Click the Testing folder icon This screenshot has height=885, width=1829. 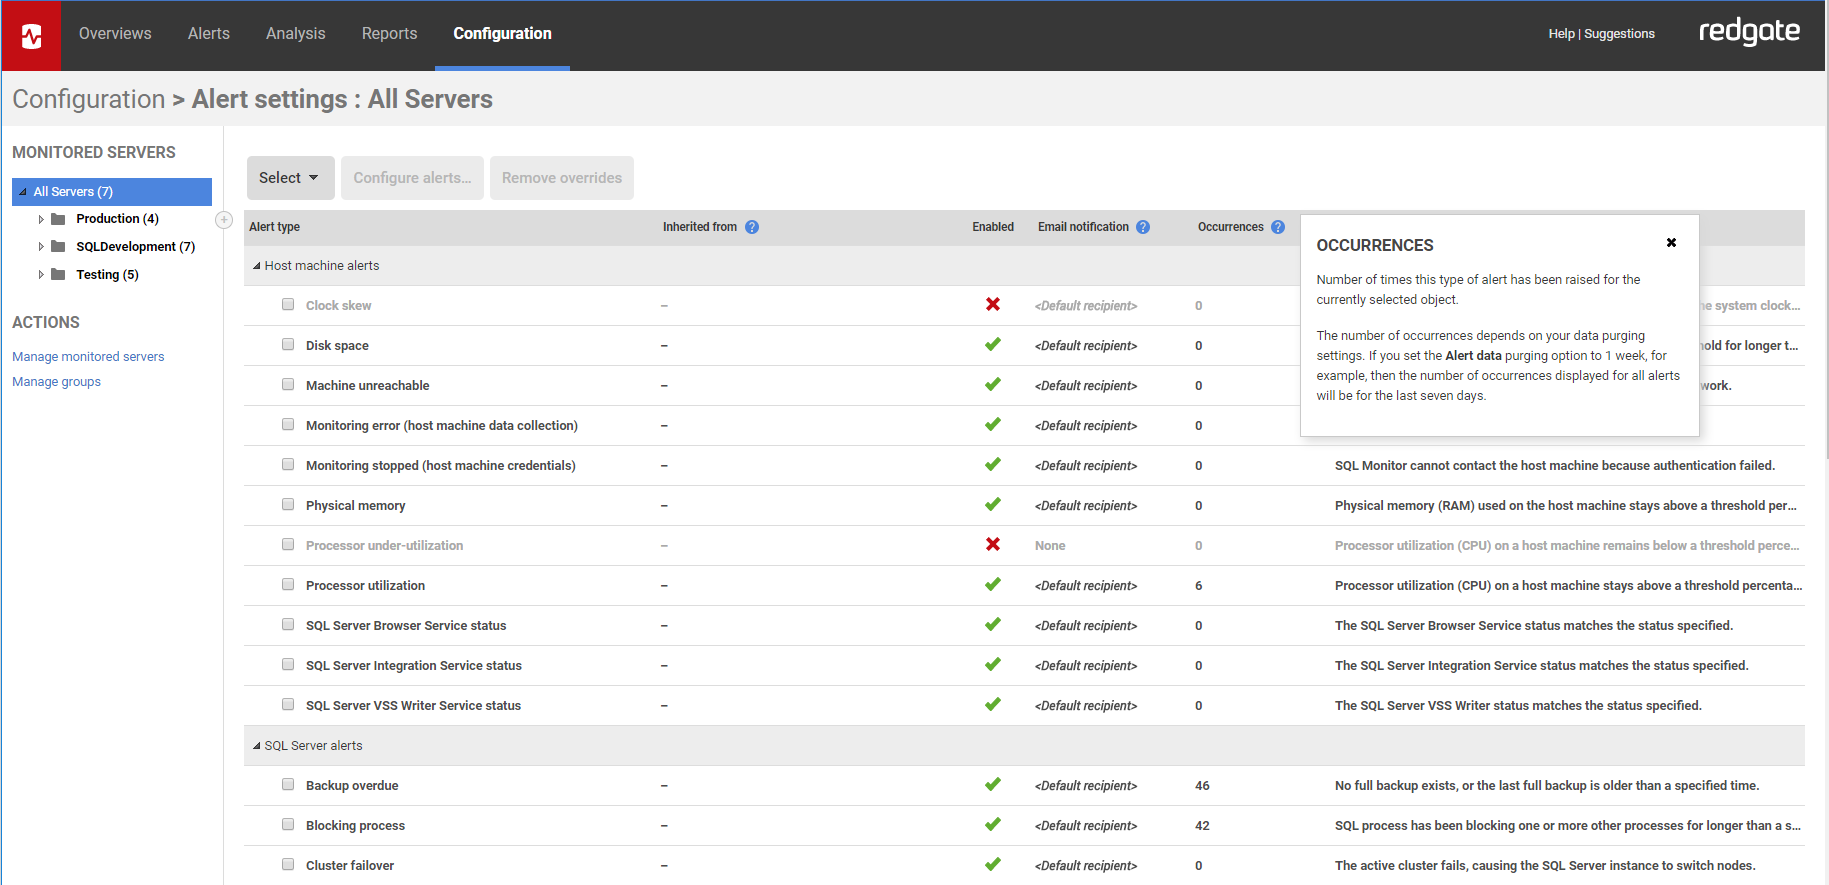(59, 275)
